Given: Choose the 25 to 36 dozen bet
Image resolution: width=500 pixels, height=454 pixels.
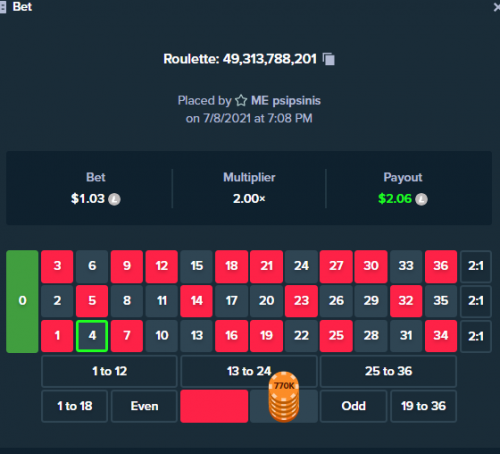Looking at the screenshot, I should [388, 371].
